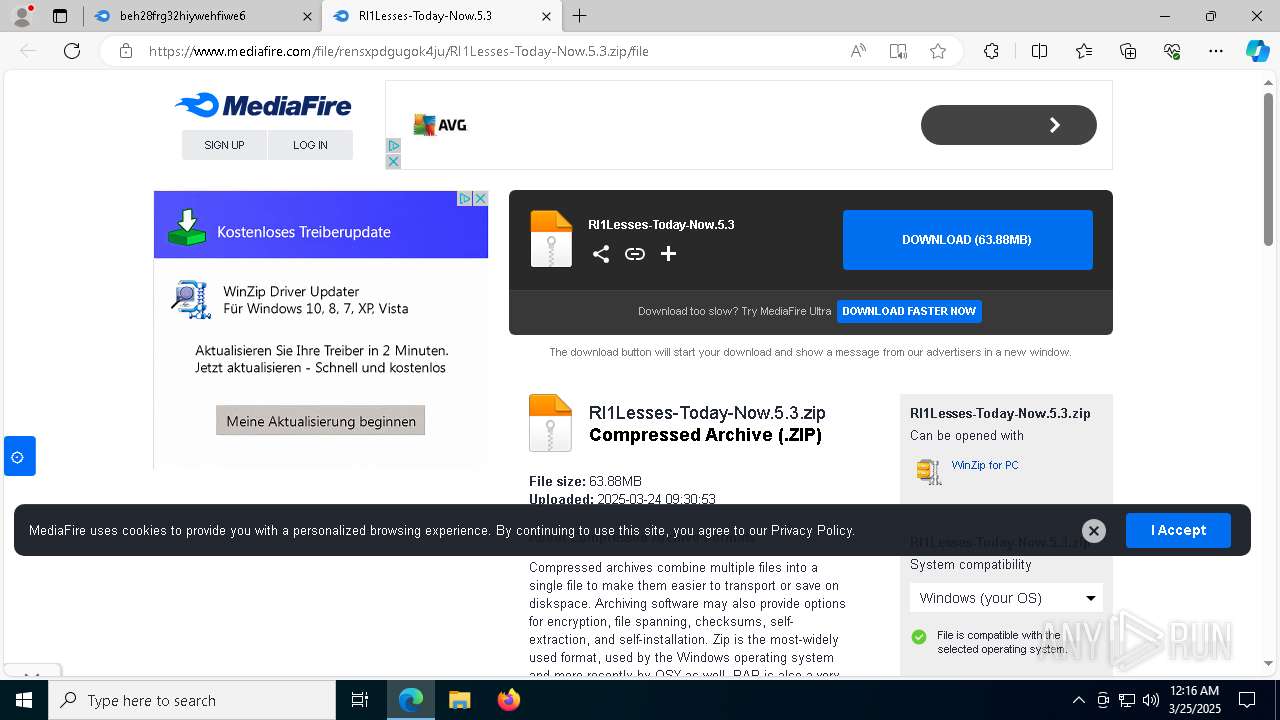Click DOWNLOAD FASTER NOW button

(x=909, y=311)
